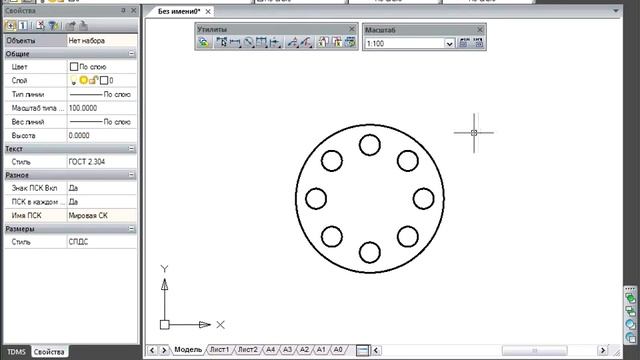Click the horizontal scrollbar thumb
The height and width of the screenshot is (360, 640).
tap(534, 350)
